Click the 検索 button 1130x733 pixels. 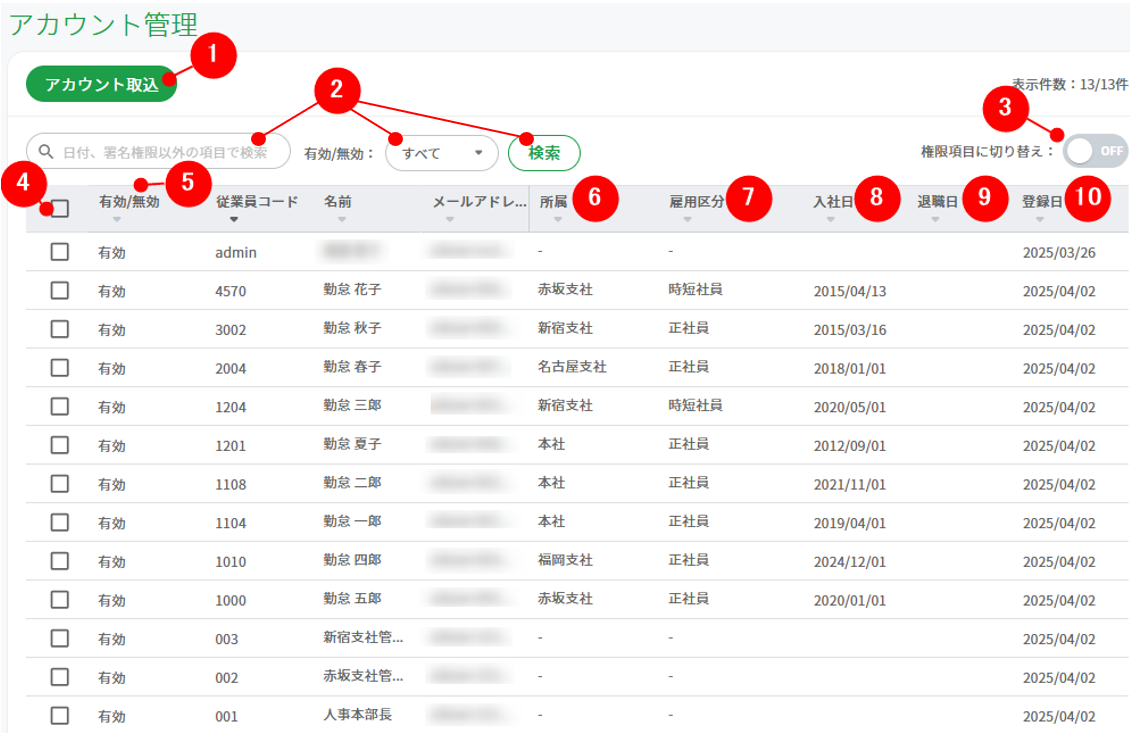[x=543, y=153]
